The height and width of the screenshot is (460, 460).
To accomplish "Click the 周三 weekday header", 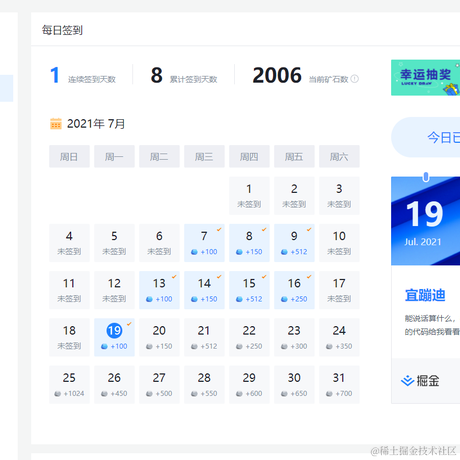I will pyautogui.click(x=204, y=156).
